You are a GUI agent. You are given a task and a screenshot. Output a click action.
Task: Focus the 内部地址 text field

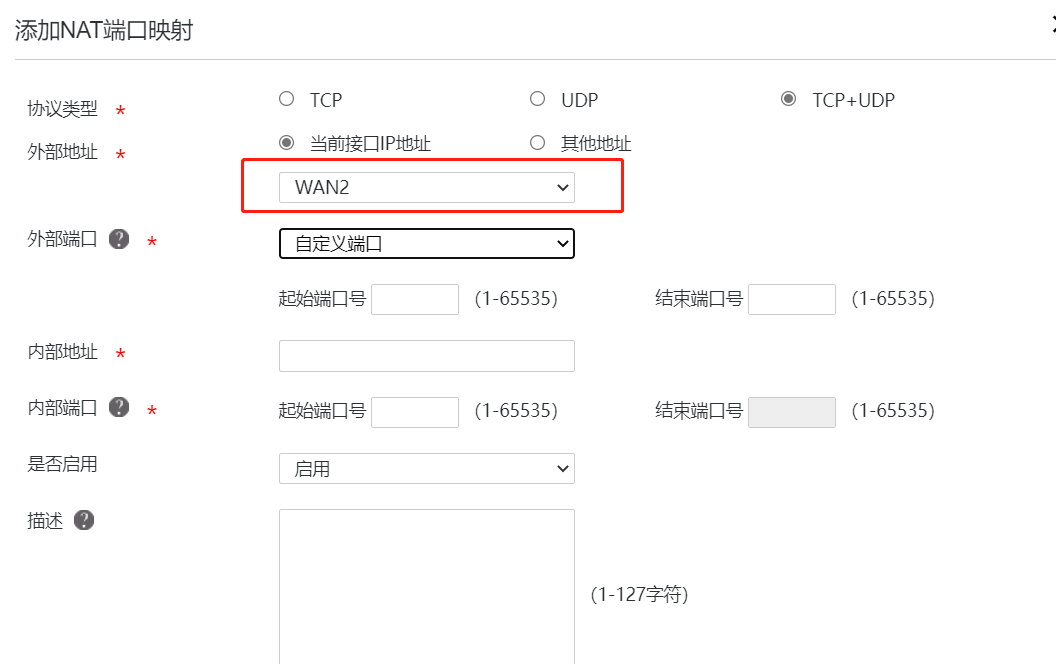click(426, 356)
